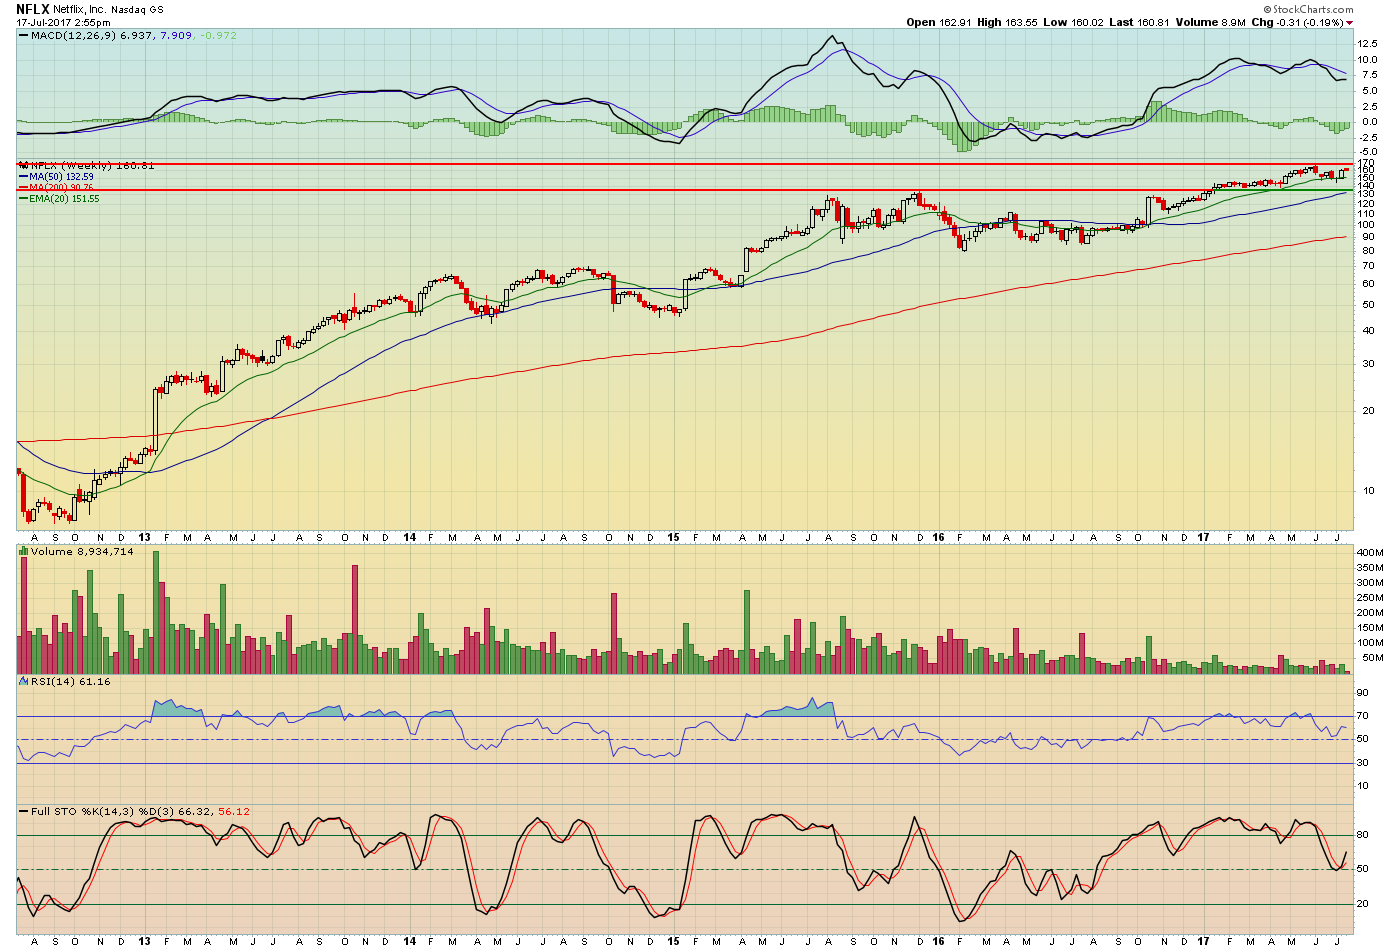Click the MACD histogram value -0.972

(x=218, y=35)
